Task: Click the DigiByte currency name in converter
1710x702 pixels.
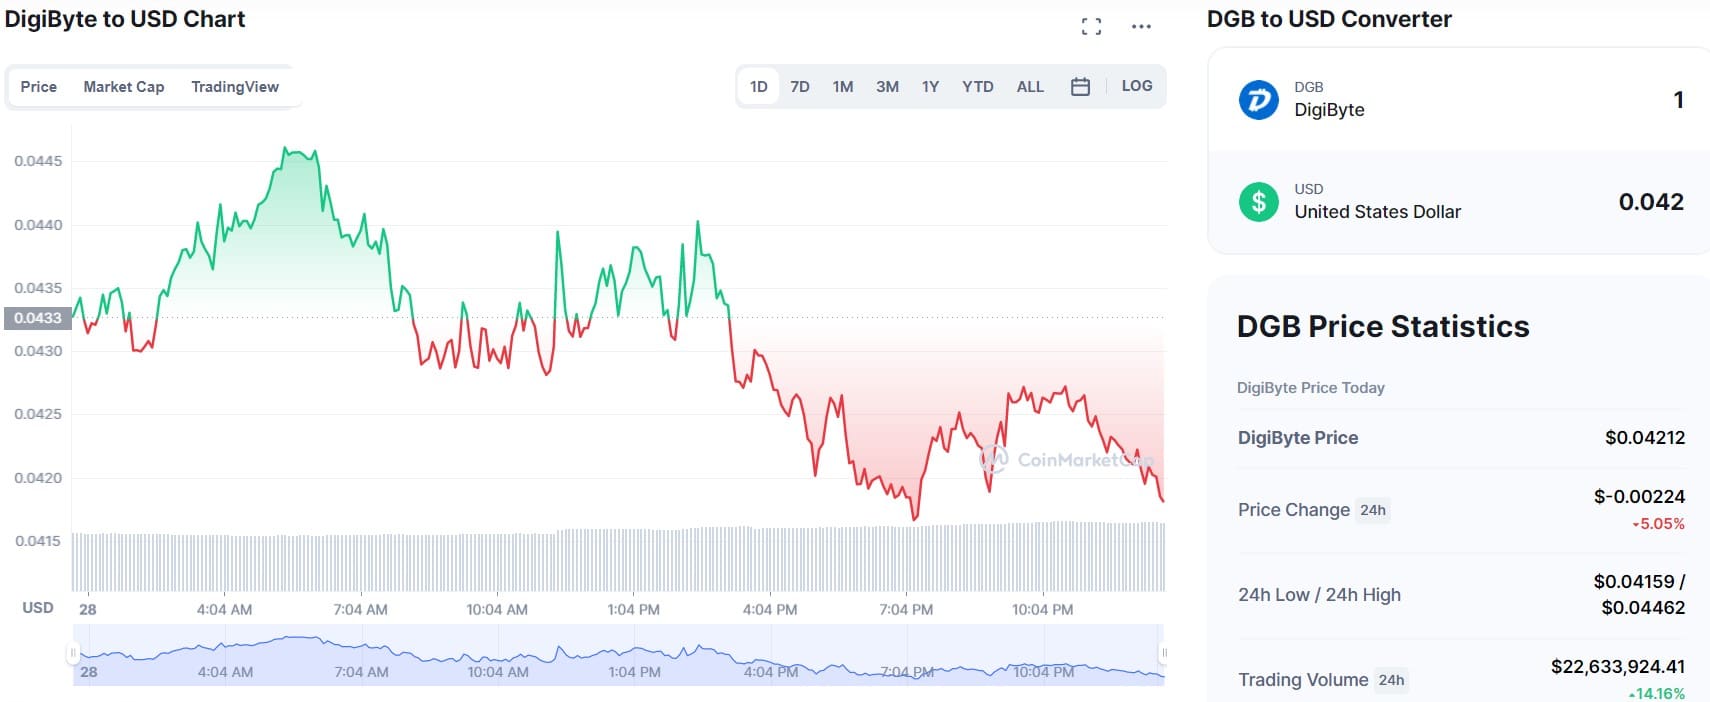Action: 1329,110
